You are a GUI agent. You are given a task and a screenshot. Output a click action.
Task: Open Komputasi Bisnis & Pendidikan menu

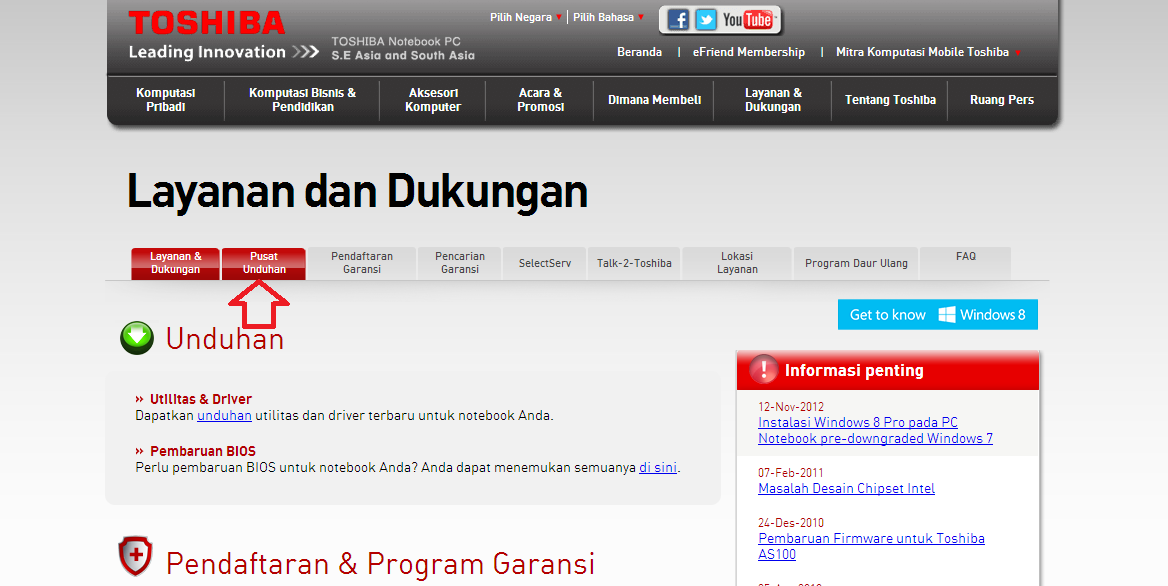[x=302, y=100]
